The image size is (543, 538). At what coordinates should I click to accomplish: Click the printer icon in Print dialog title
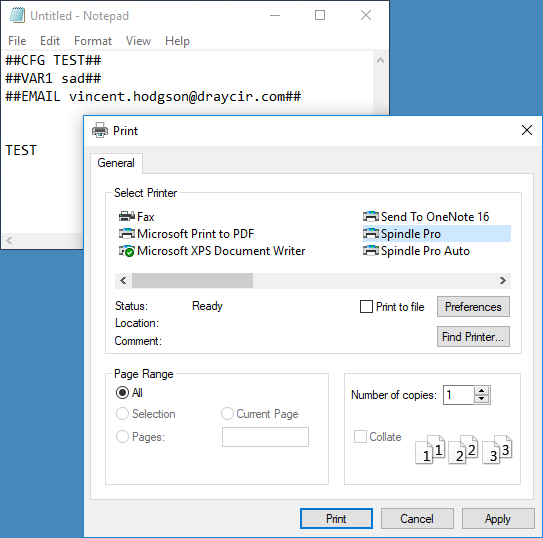(x=100, y=131)
